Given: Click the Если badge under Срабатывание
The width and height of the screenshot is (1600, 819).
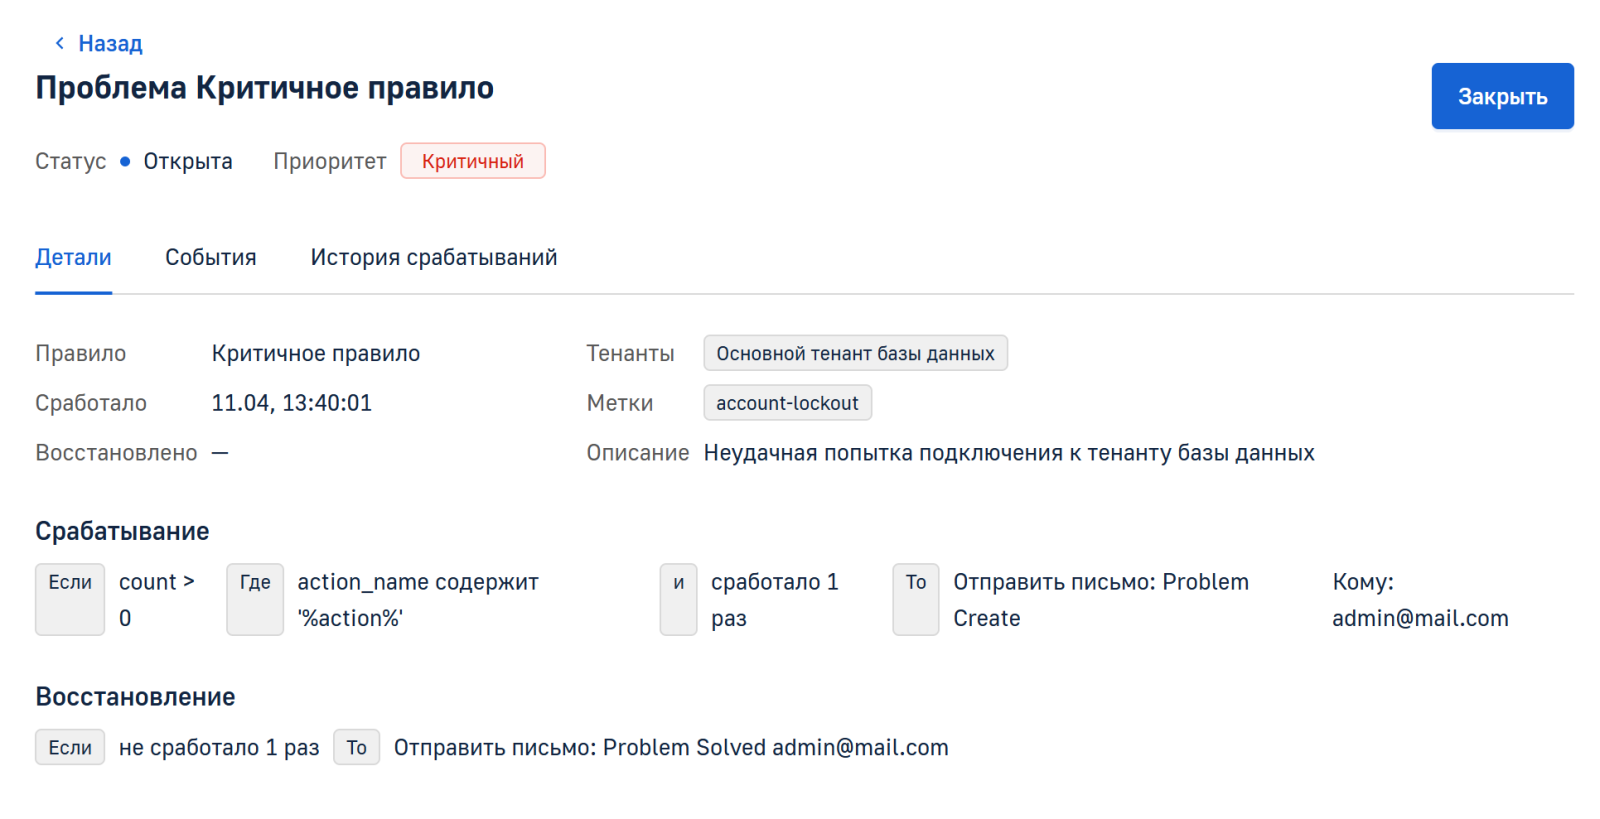Looking at the screenshot, I should click(70, 598).
